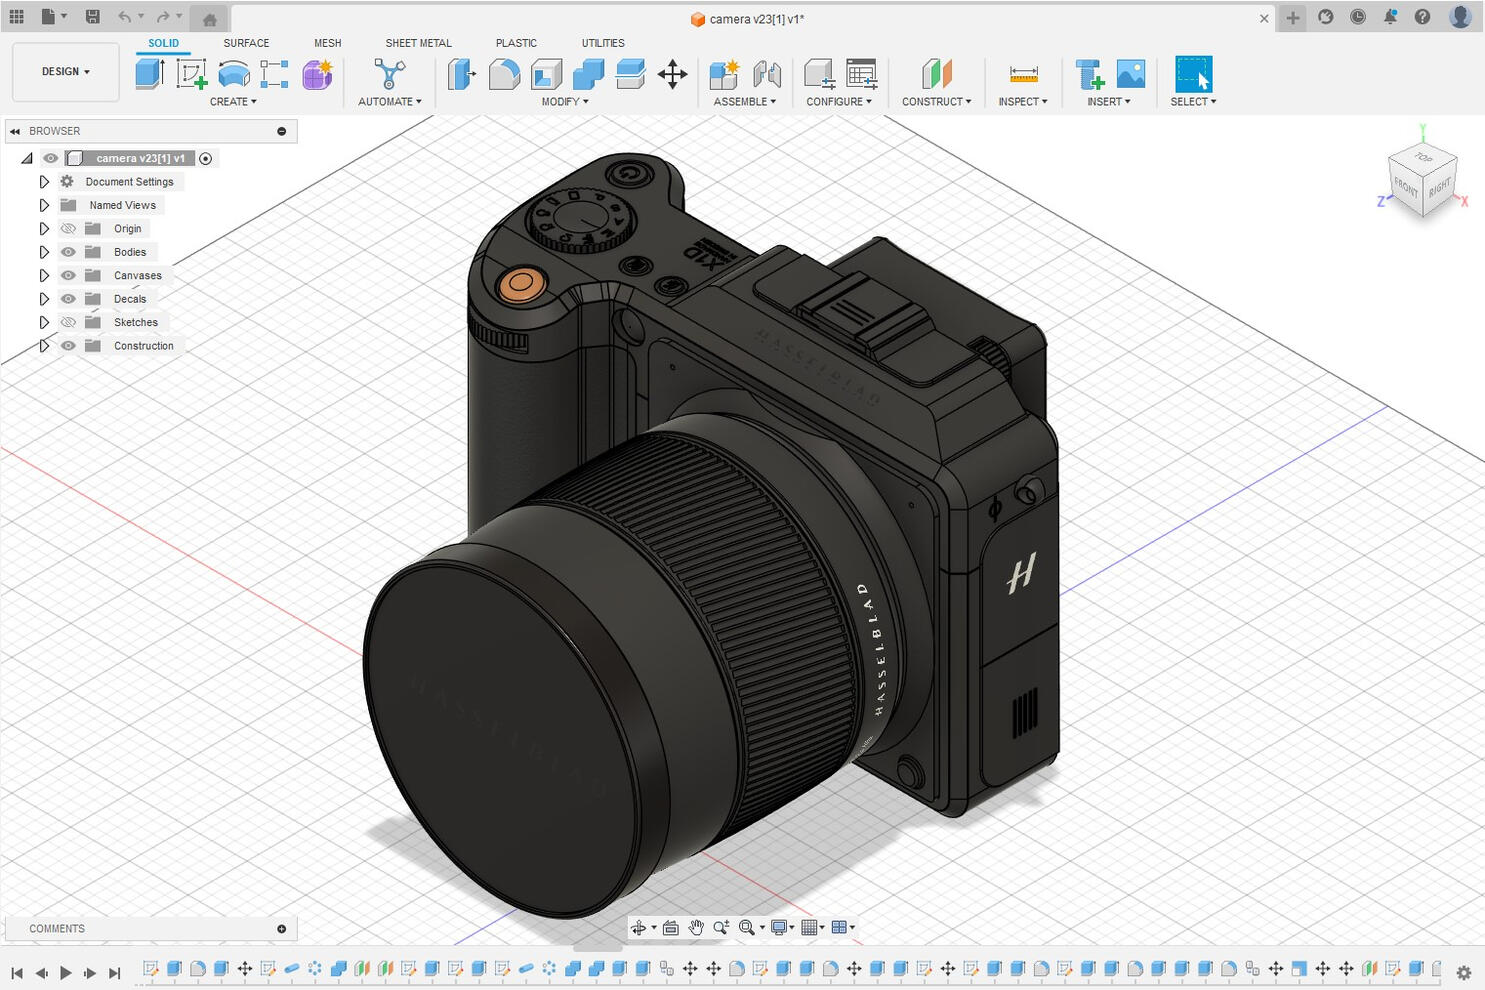Open the CONSTRUCT dropdown menu
The image size is (1485, 990).
tap(936, 102)
